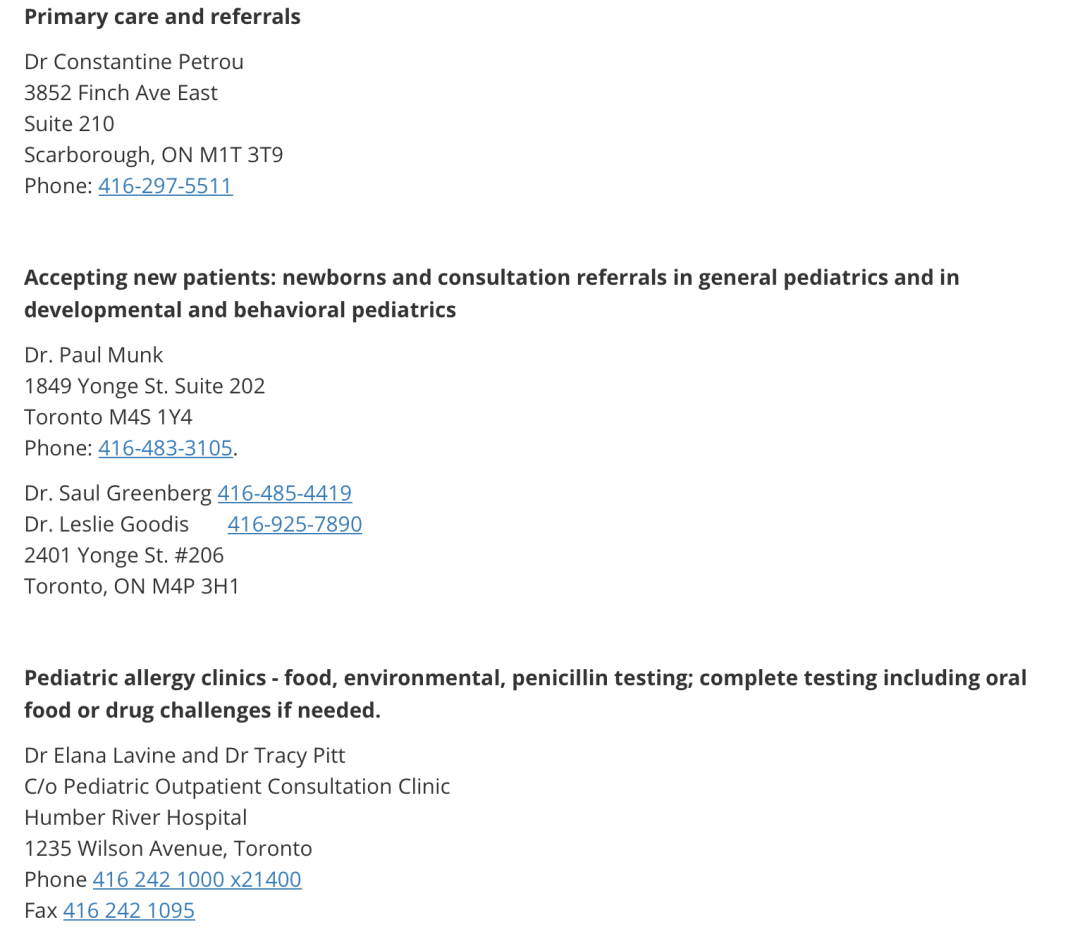
Task: Open the Humber River phone link 416 242 1000 x21400
Action: 197,880
